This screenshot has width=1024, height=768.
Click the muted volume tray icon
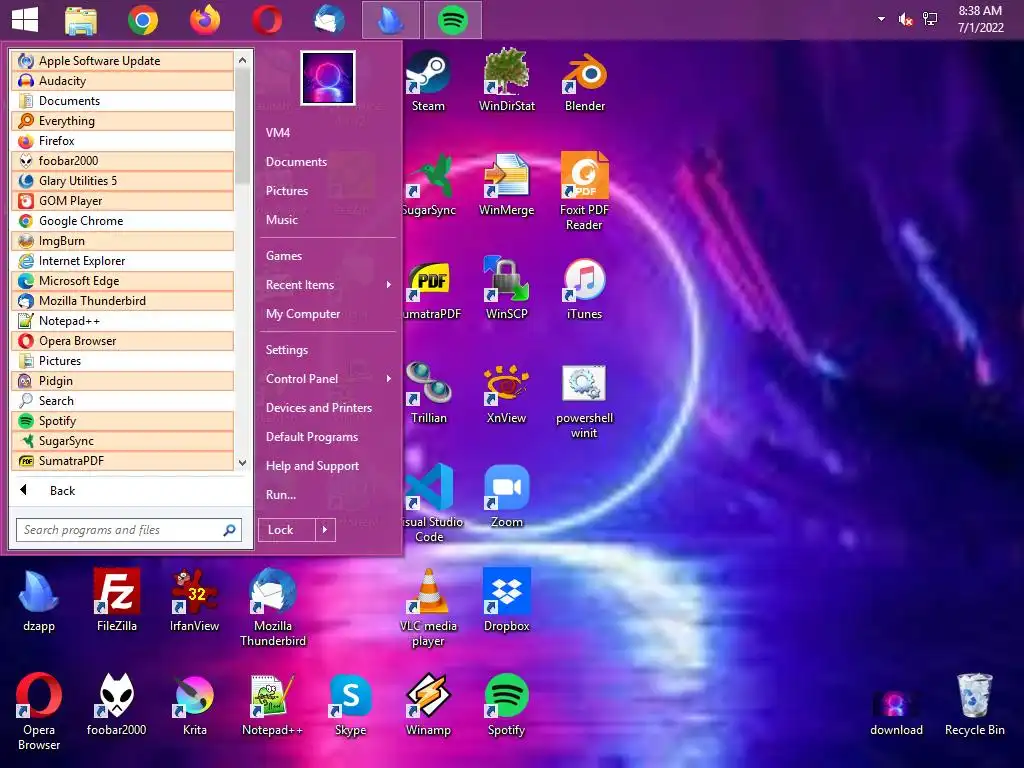[905, 20]
